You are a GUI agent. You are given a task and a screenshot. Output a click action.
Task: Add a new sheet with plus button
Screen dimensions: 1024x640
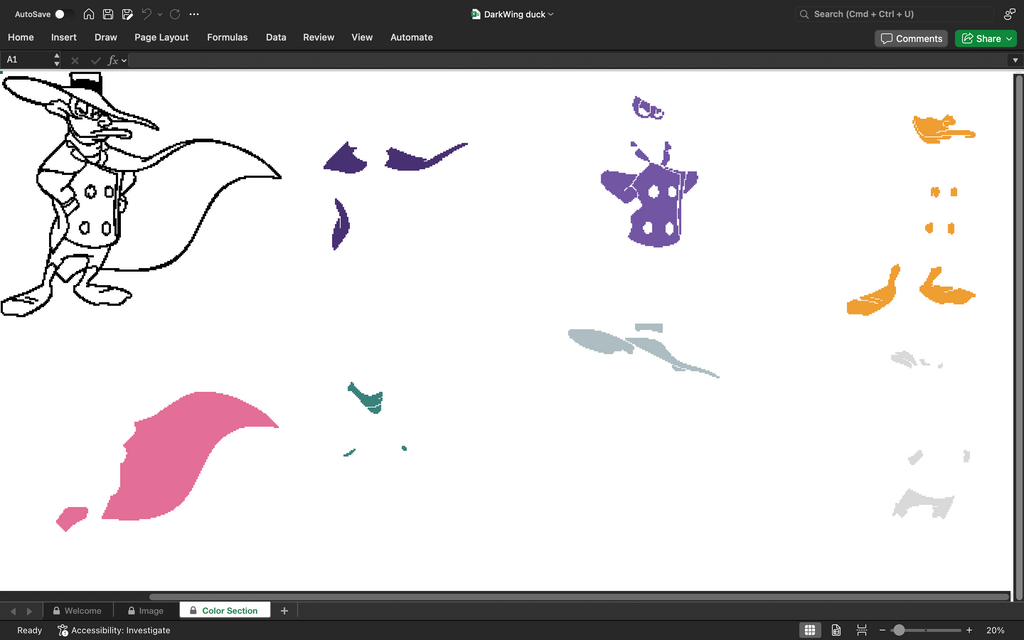click(x=284, y=611)
